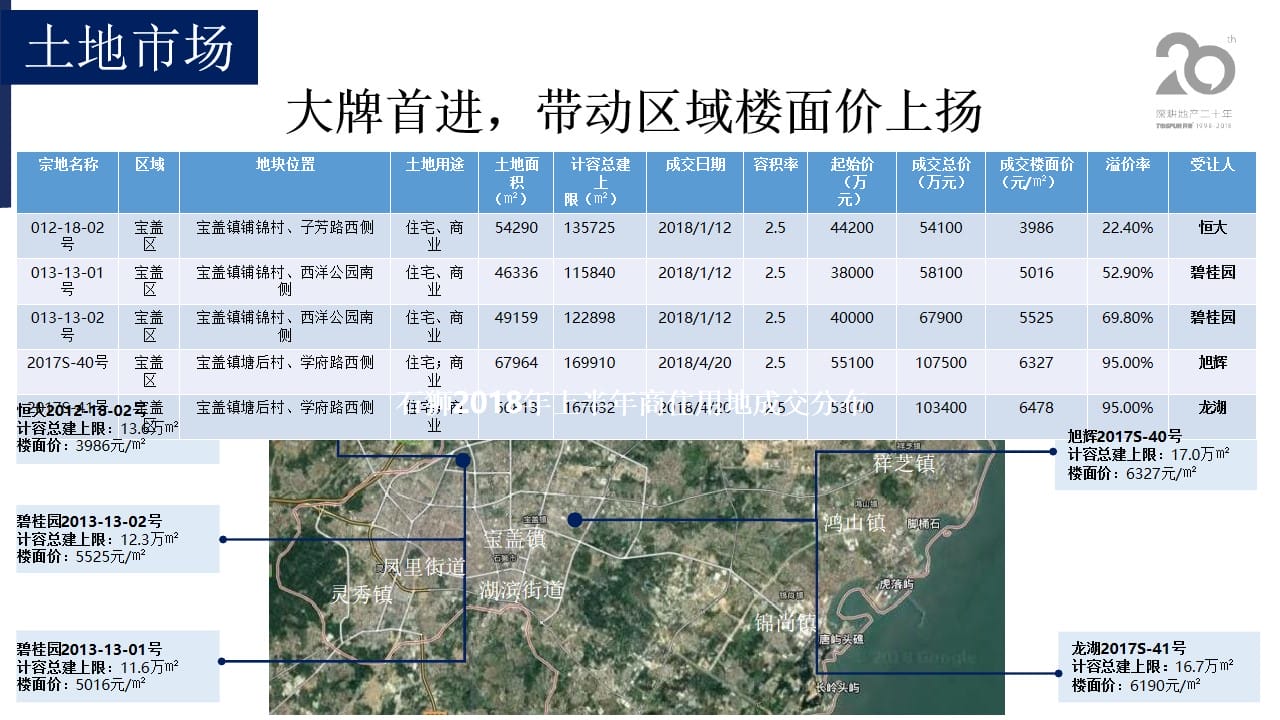The width and height of the screenshot is (1280, 720).
Task: Click the land area value 46336
Action: click(516, 272)
